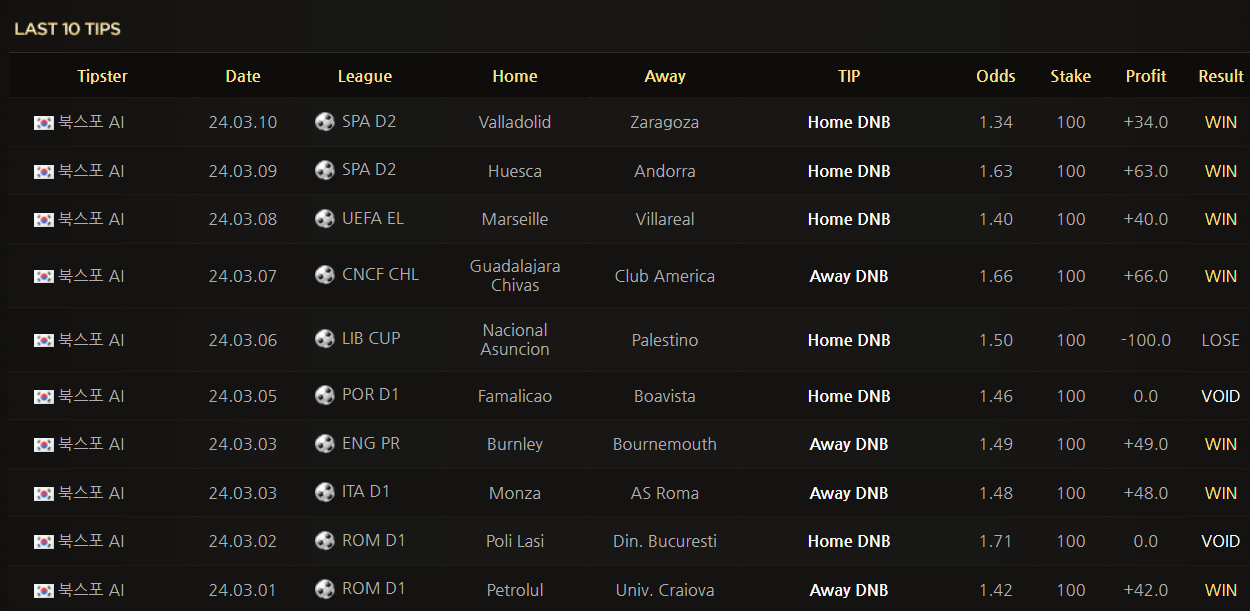This screenshot has width=1250, height=611.
Task: Click the Korean flag in the Petrolul row
Action: click(x=44, y=591)
